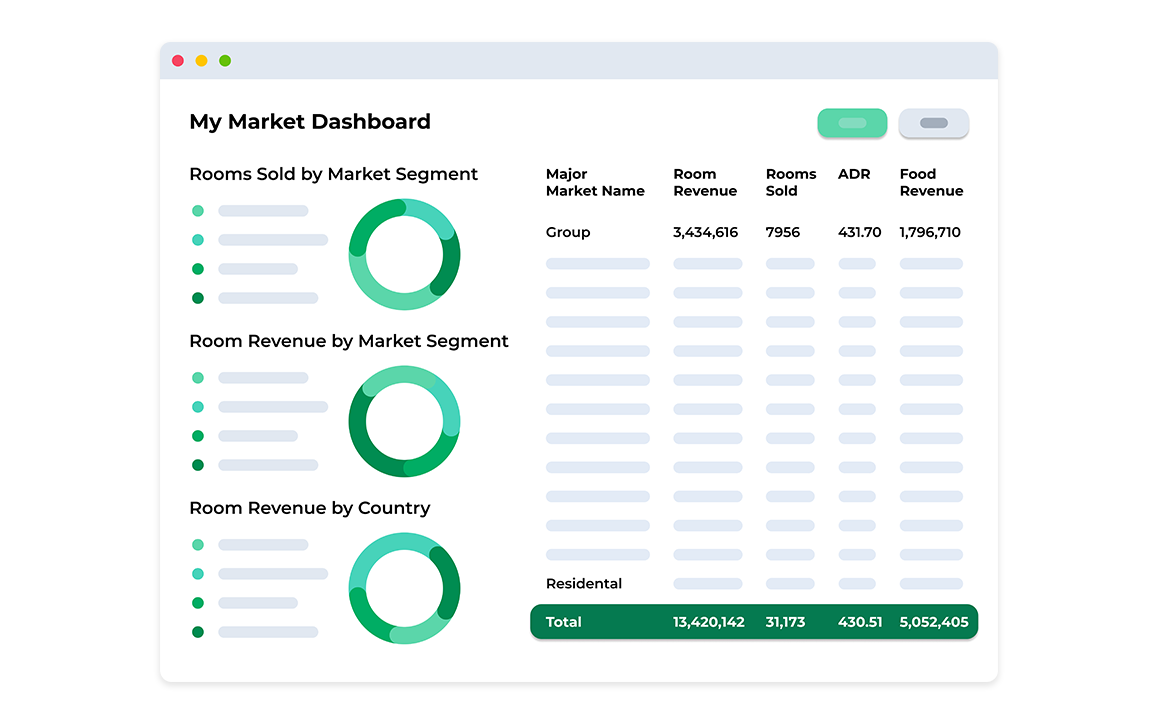The image size is (1158, 723).
Task: Click the Rooms Sold column header
Action: pyautogui.click(x=791, y=182)
